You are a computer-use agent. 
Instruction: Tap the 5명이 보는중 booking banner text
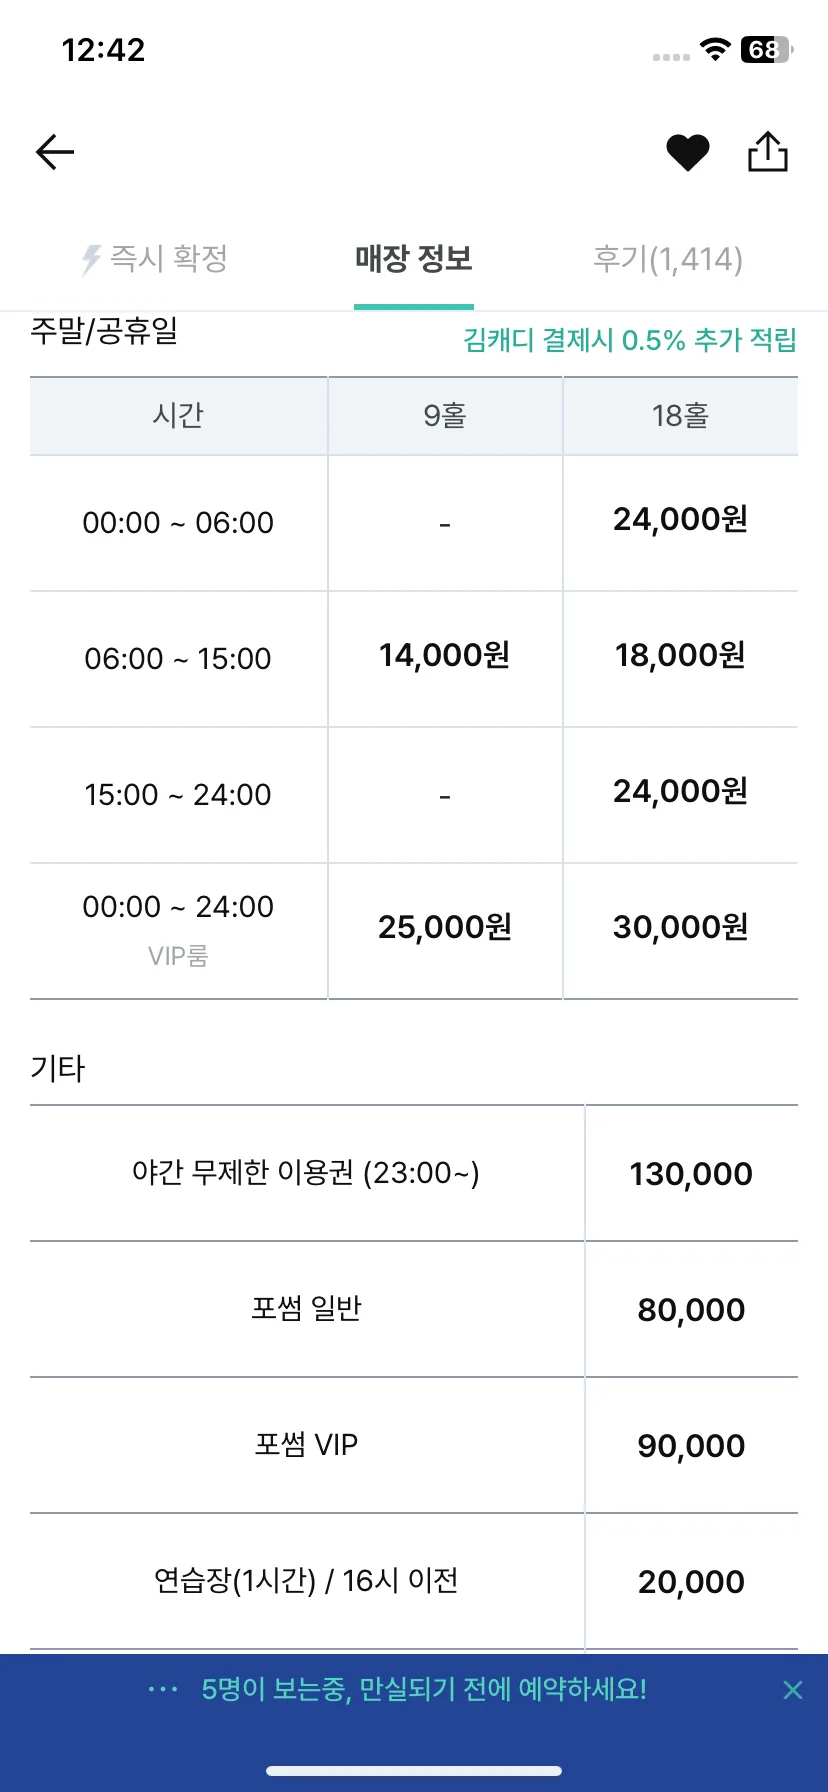pos(424,1690)
